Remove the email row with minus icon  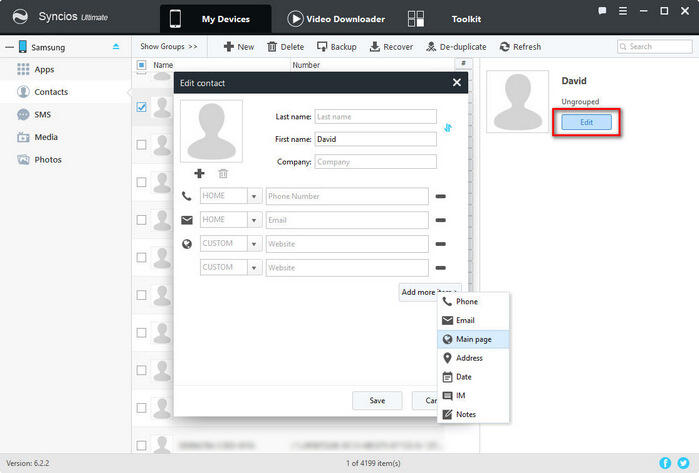440,220
